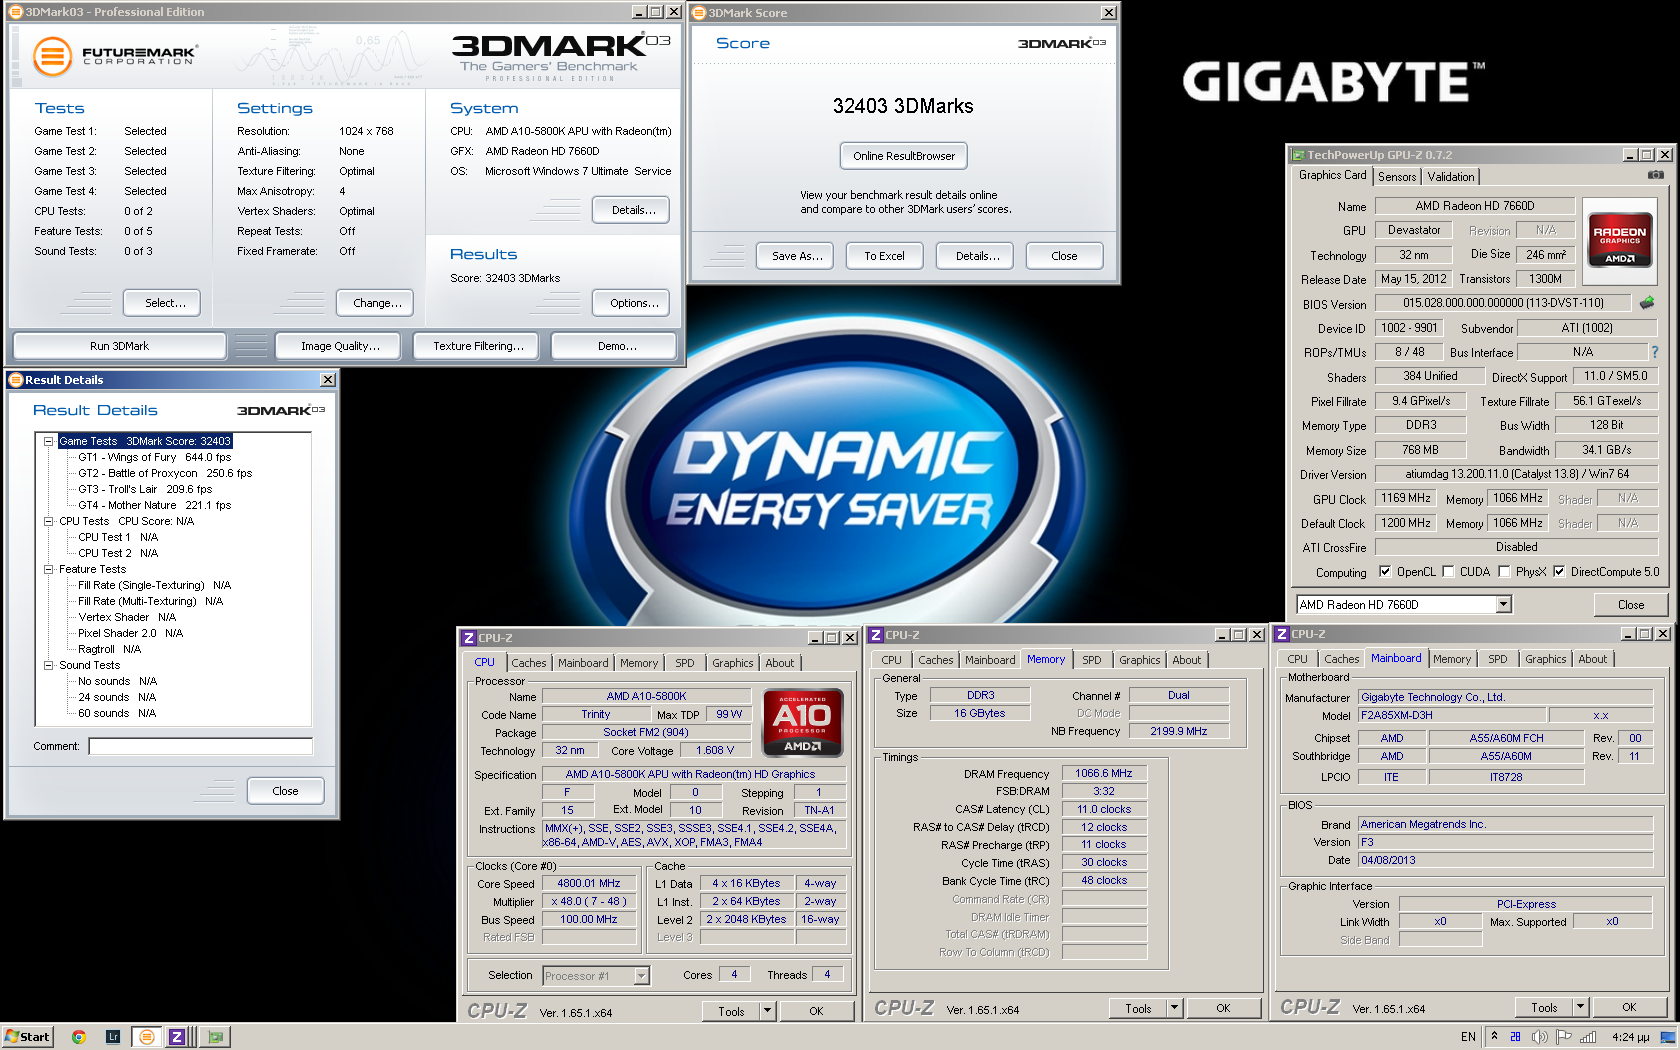Image resolution: width=1680 pixels, height=1050 pixels.
Task: Open Graphics tab in the Mainboard CPU-Z window
Action: pos(1546,659)
